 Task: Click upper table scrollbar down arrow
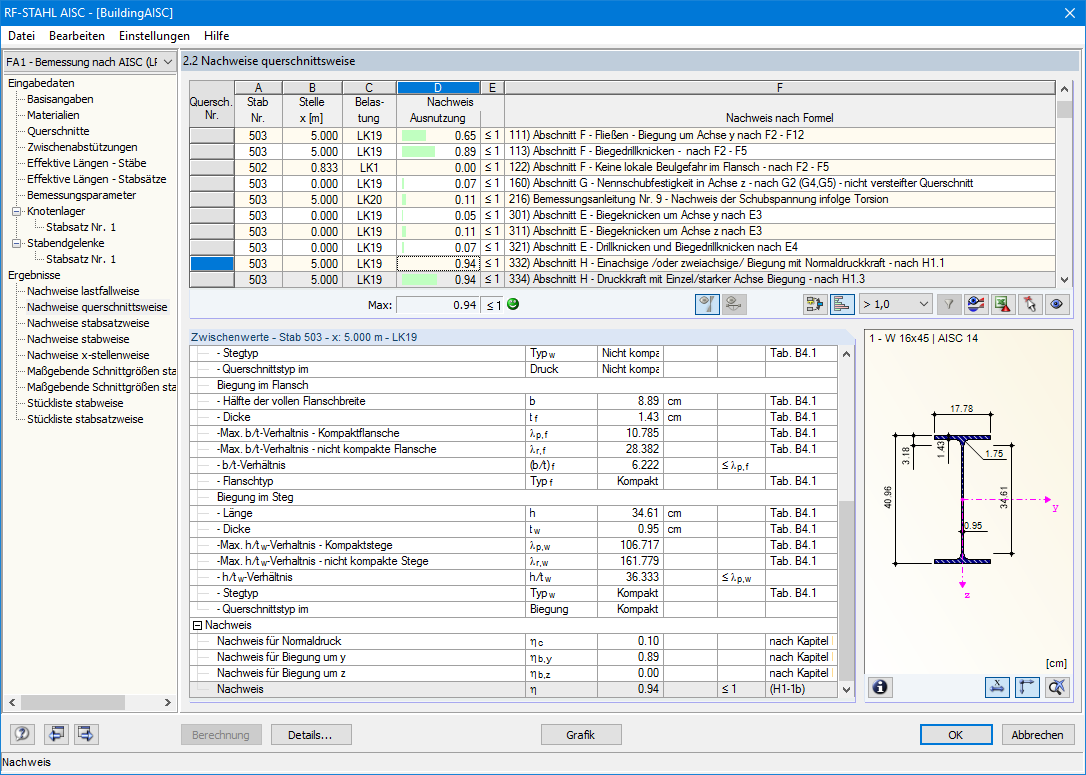click(1065, 280)
